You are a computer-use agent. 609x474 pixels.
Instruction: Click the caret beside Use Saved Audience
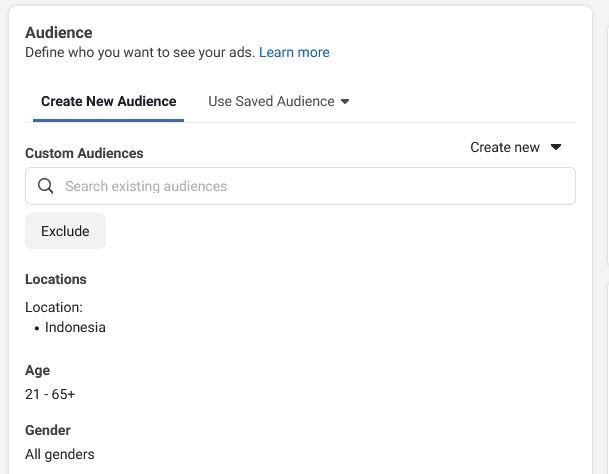coord(345,101)
